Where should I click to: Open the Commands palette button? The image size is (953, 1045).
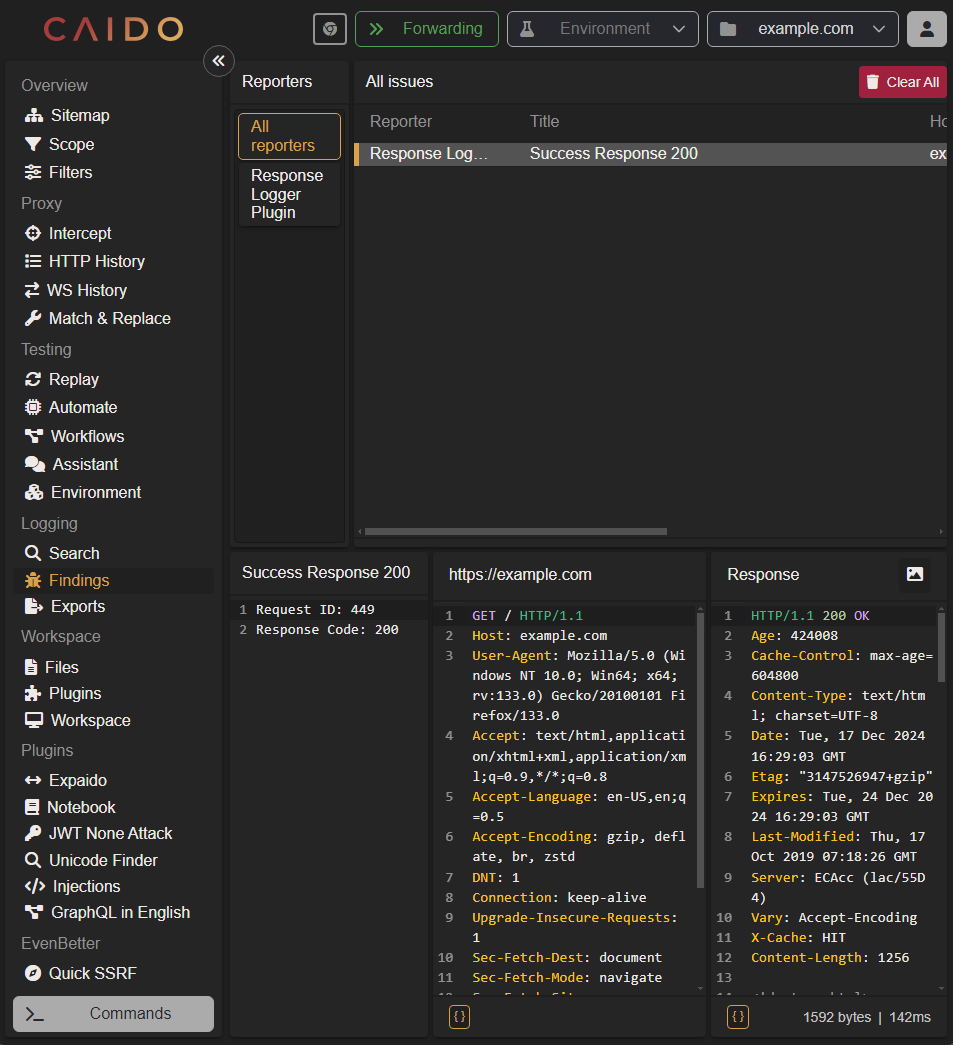coord(114,1013)
